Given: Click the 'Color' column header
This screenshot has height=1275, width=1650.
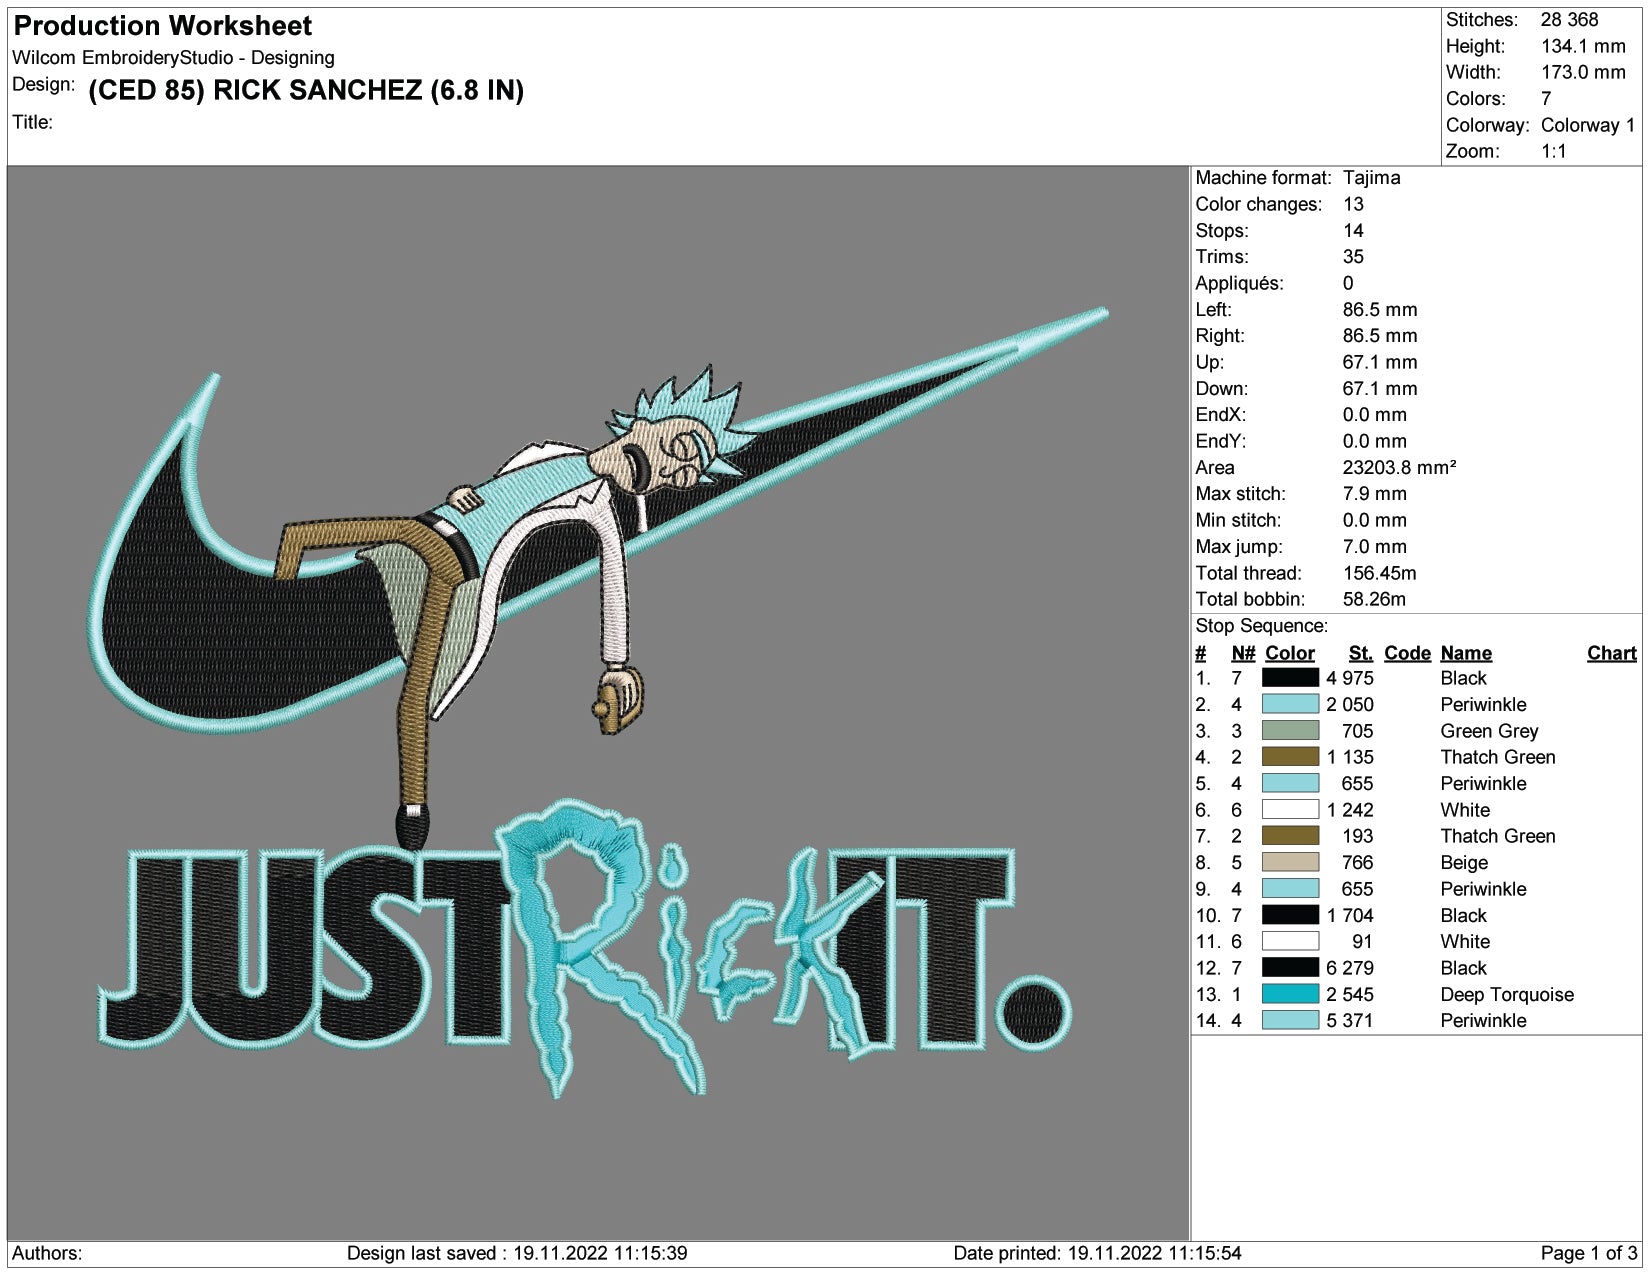Looking at the screenshot, I should point(1289,653).
